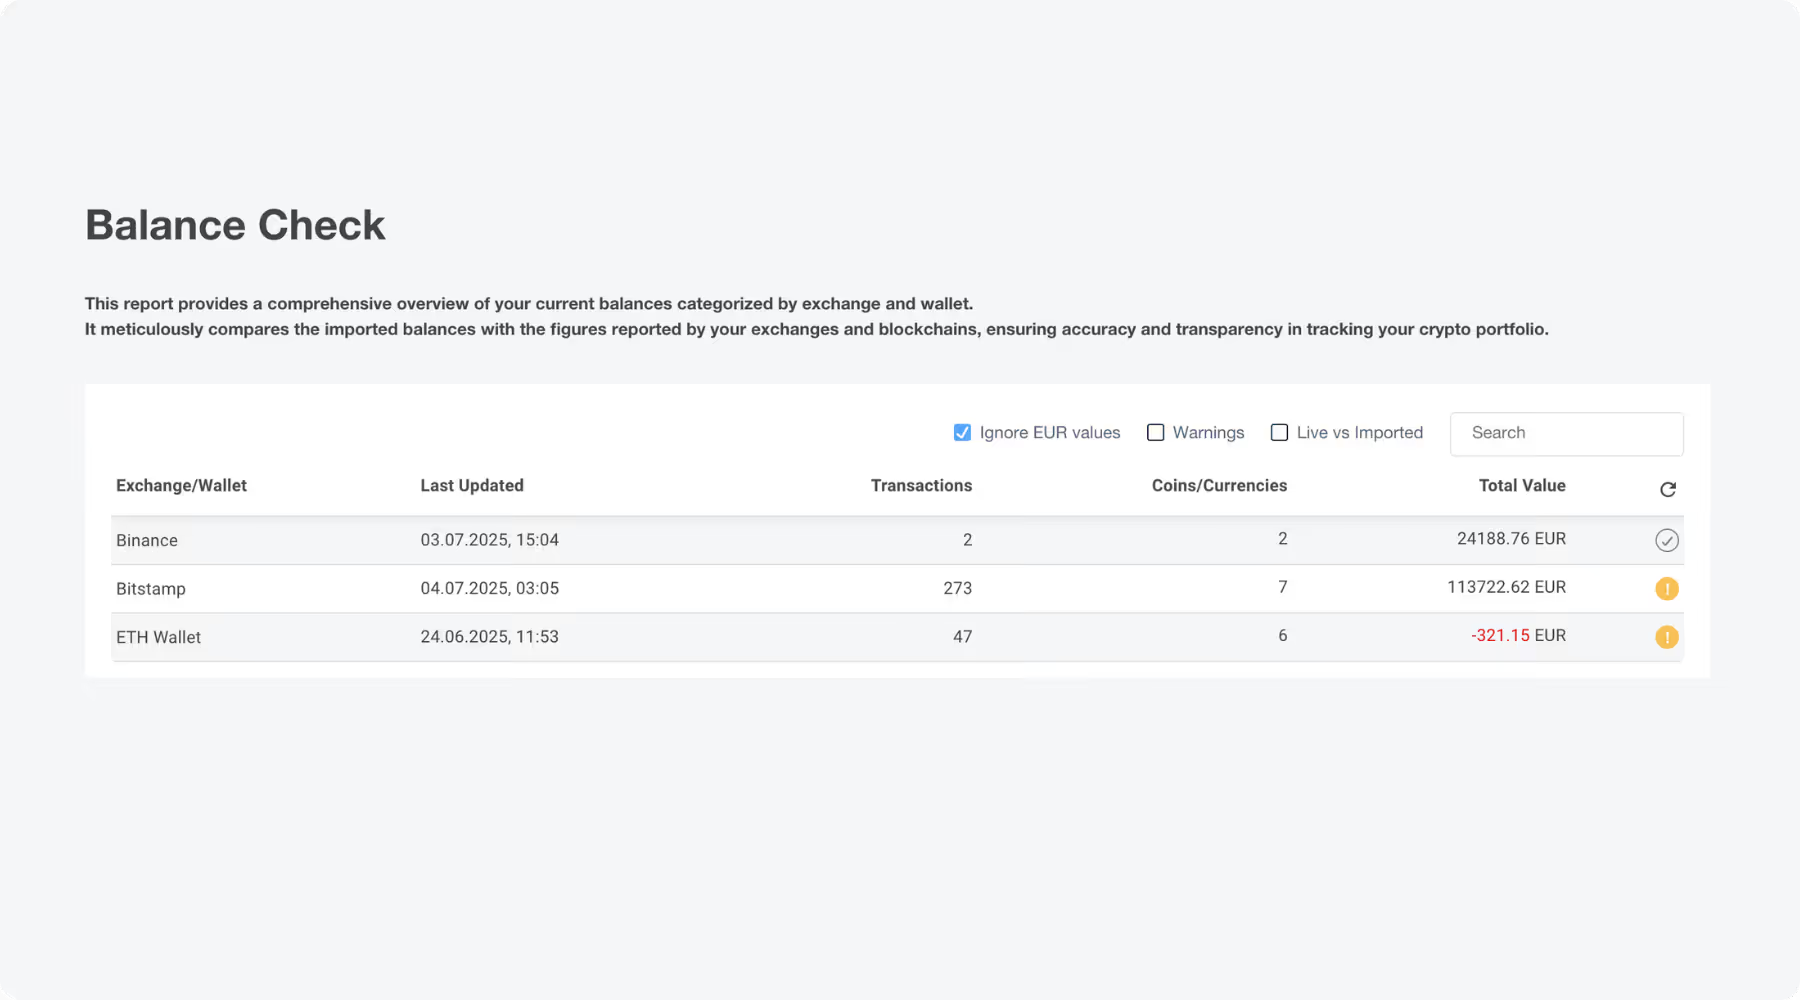Uncheck the Ignore EUR values checkbox
This screenshot has height=1000, width=1800.
pos(961,432)
